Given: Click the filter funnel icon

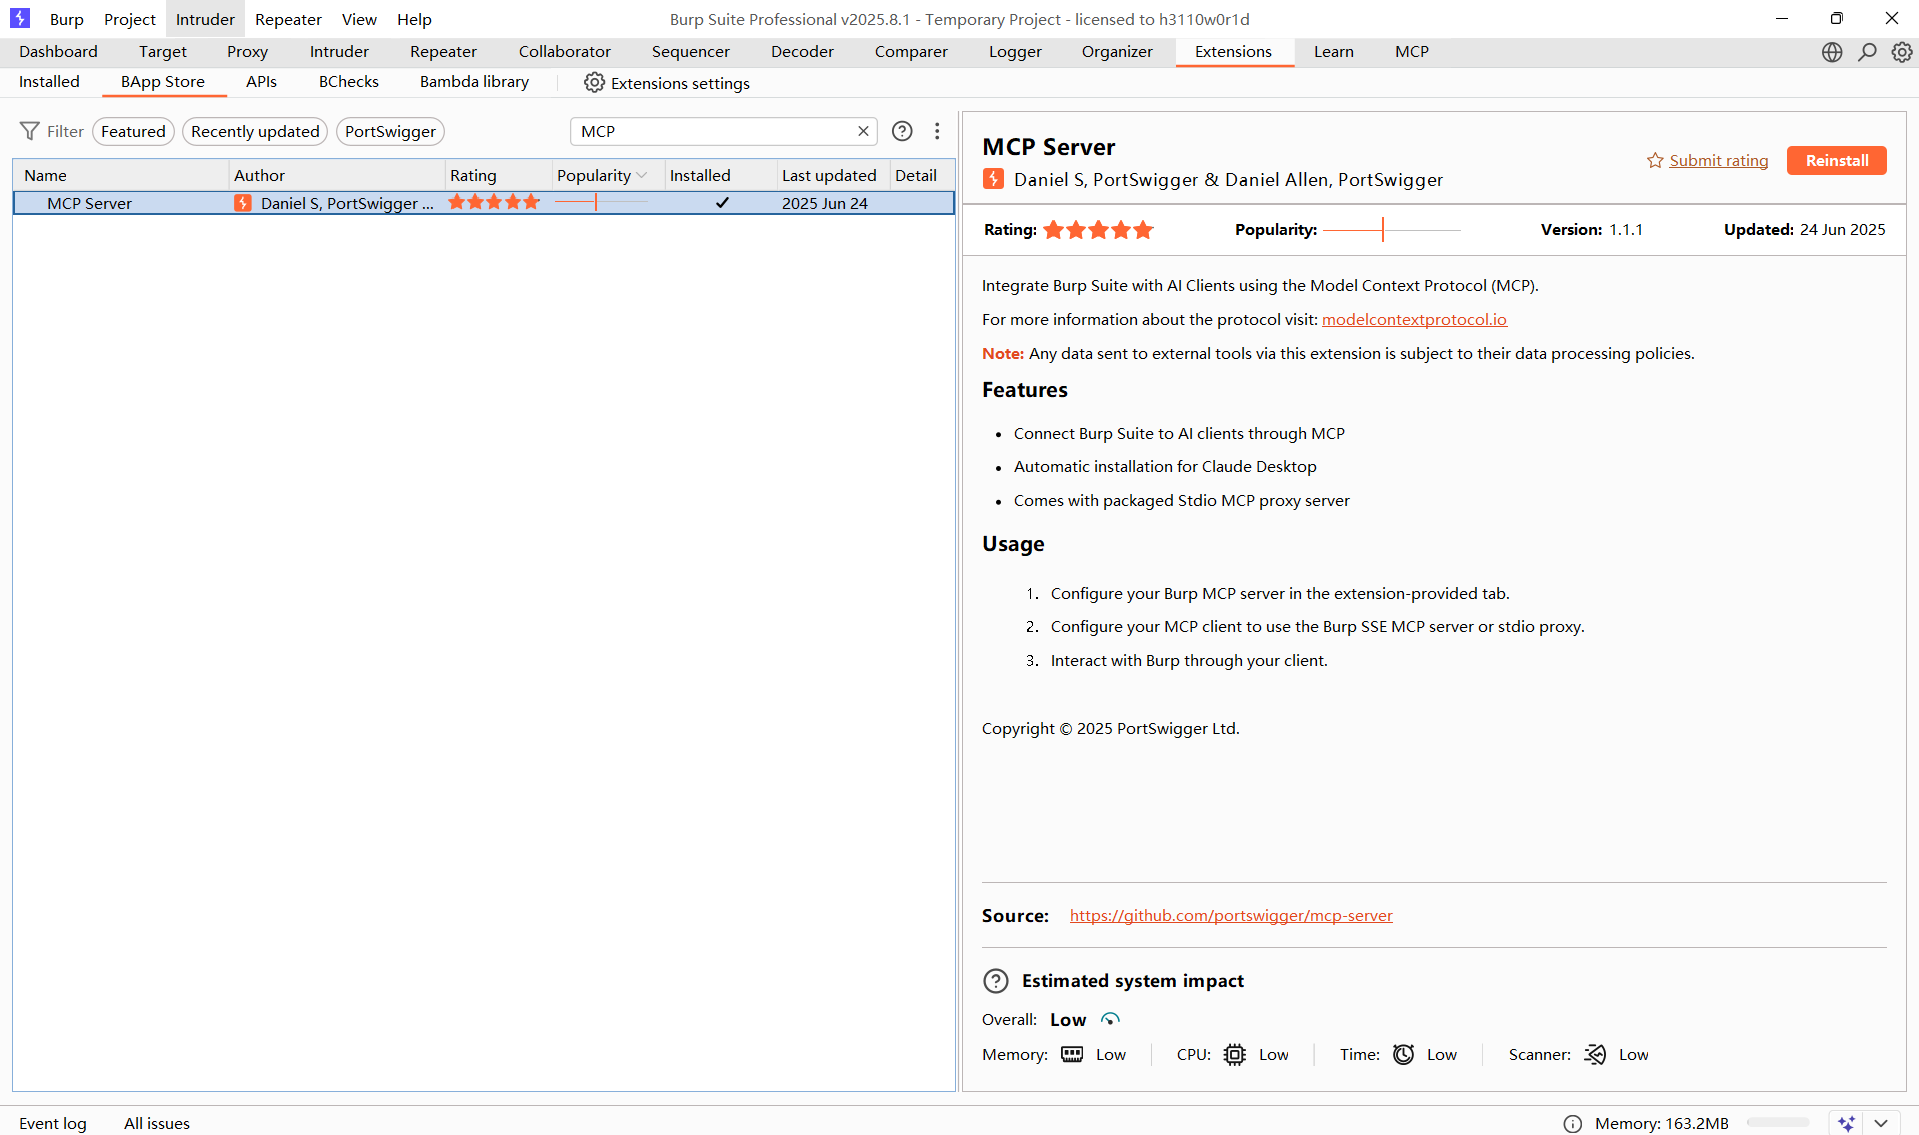Looking at the screenshot, I should point(30,131).
